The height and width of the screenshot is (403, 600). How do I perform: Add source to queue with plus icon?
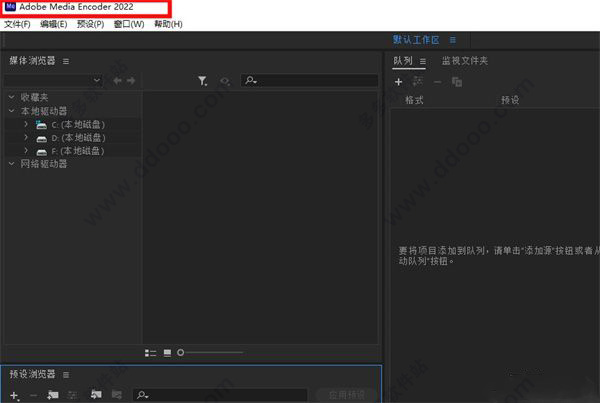[x=398, y=82]
